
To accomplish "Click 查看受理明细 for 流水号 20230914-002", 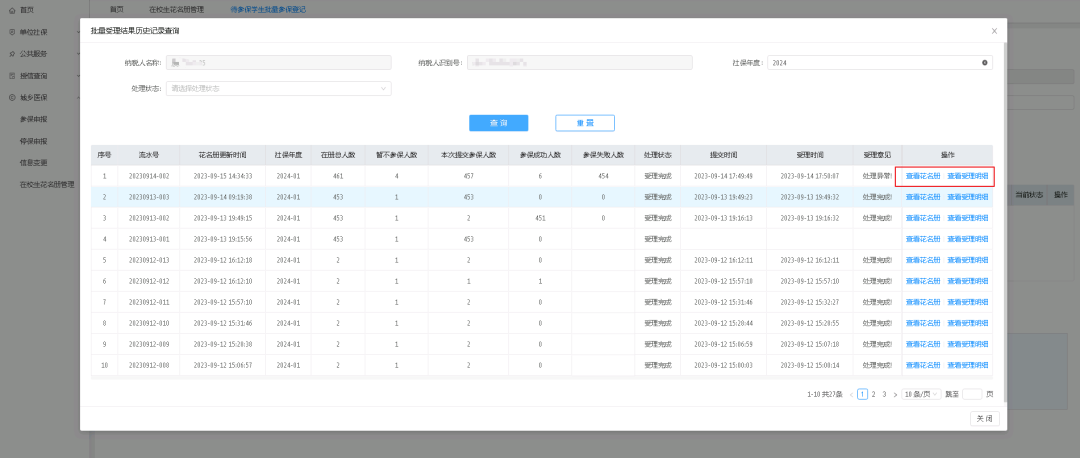I will (968, 176).
